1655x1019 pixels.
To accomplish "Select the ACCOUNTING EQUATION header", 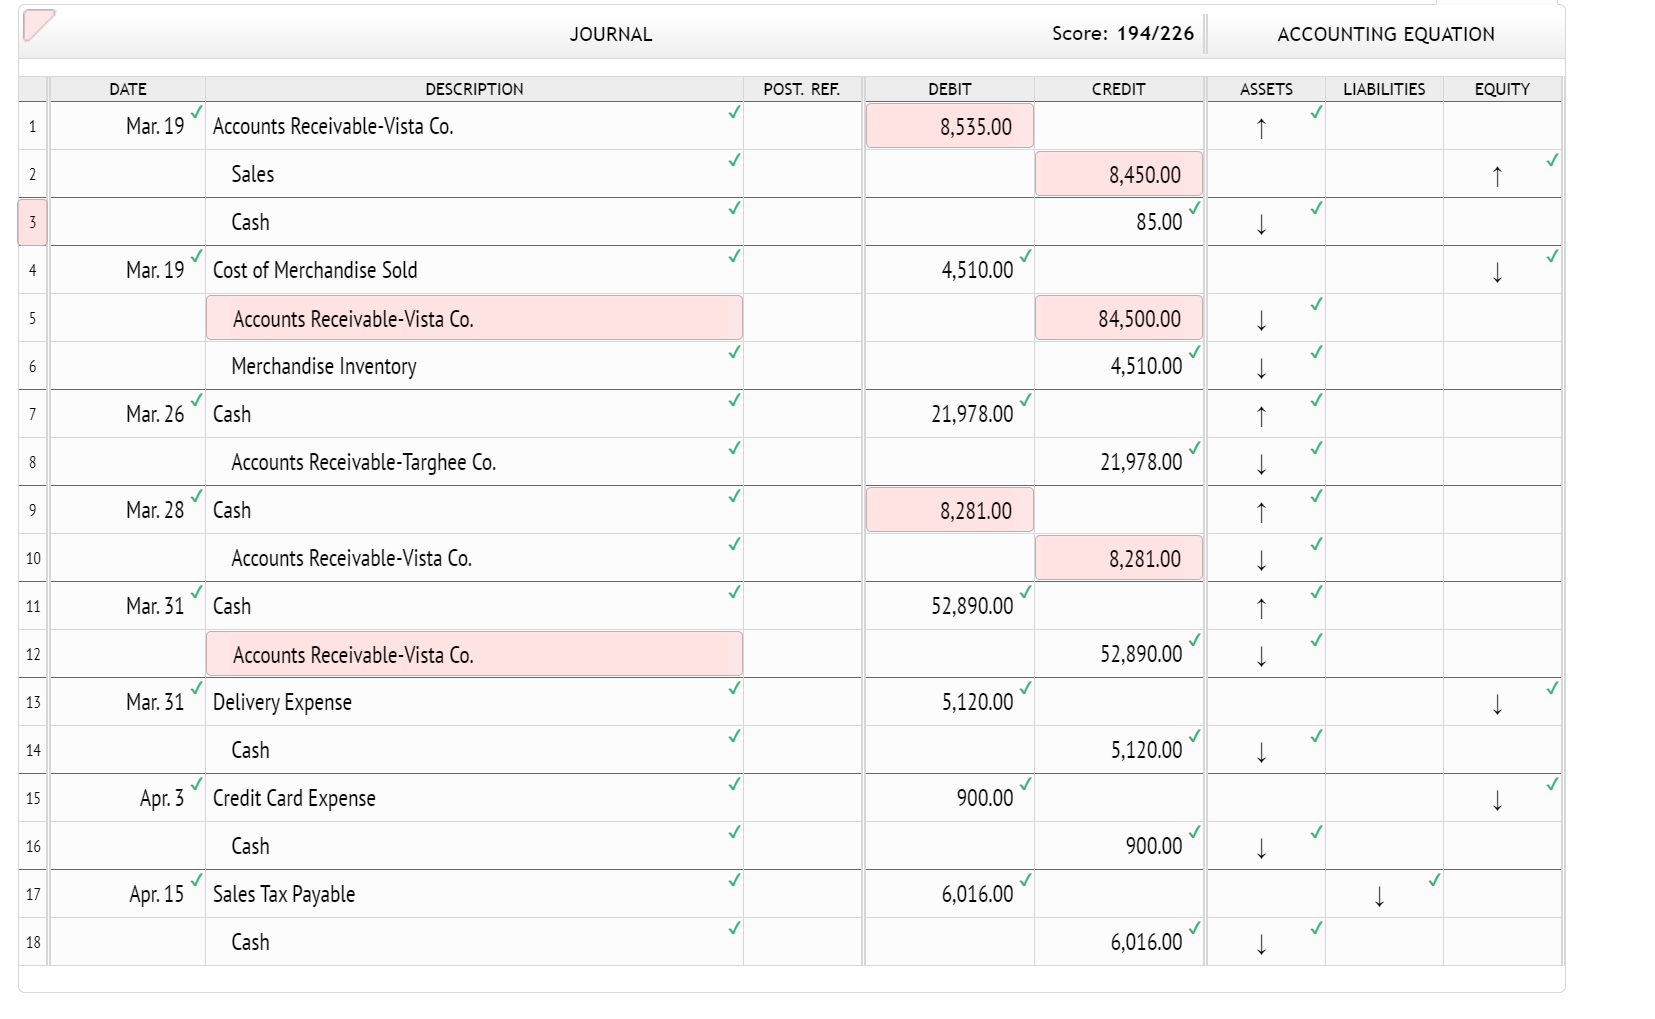I will [1385, 33].
